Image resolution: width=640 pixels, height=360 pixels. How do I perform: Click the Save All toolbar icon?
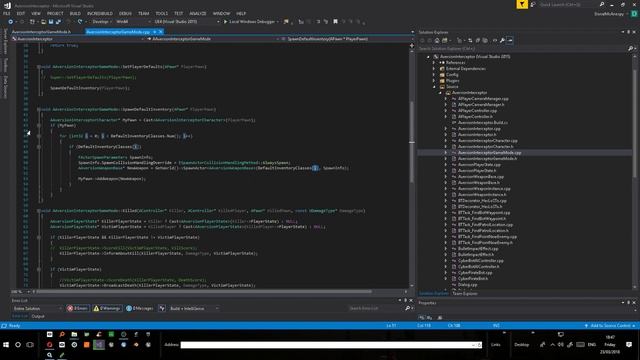pos(58,22)
